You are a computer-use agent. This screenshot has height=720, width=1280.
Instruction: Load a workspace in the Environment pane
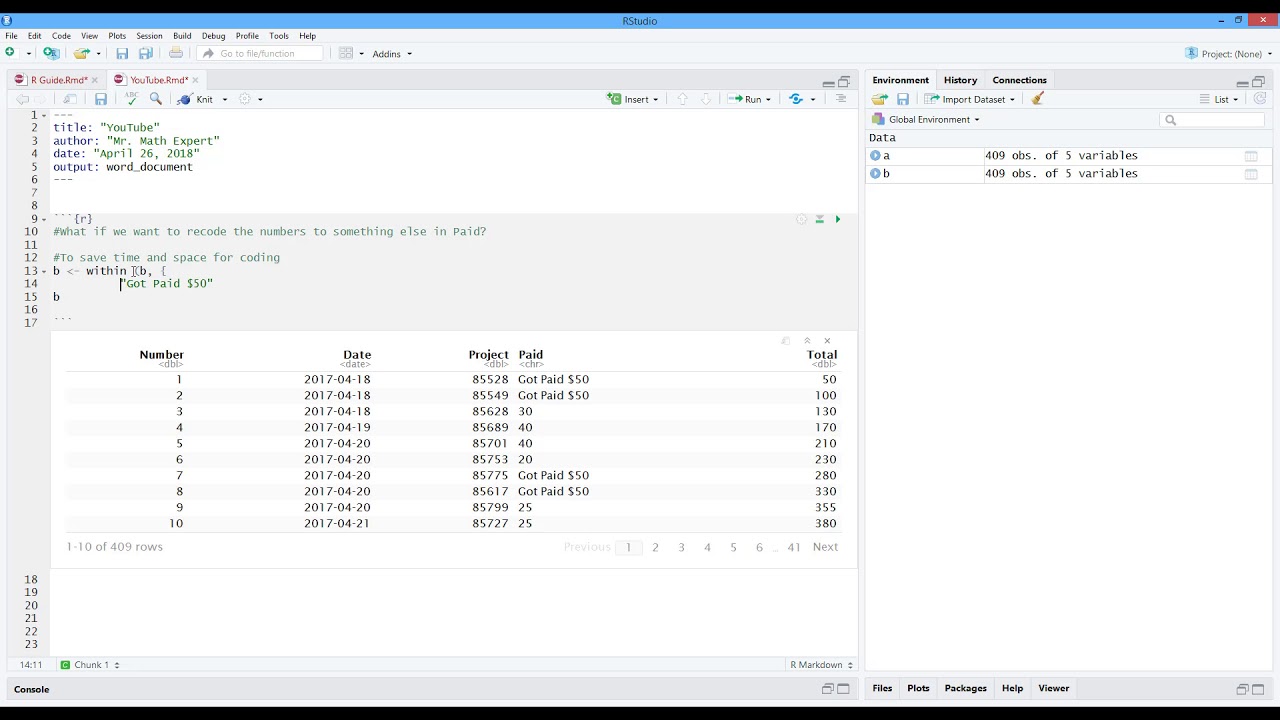click(x=880, y=99)
